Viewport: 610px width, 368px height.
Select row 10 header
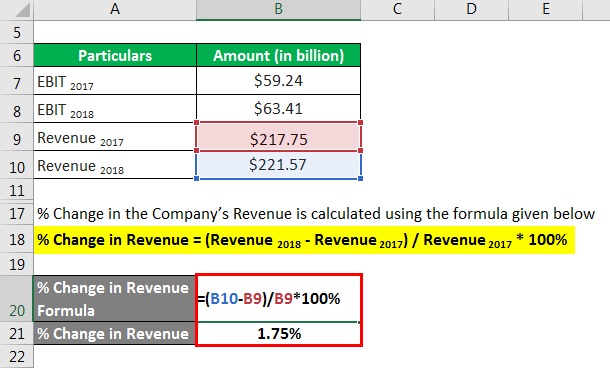click(17, 166)
